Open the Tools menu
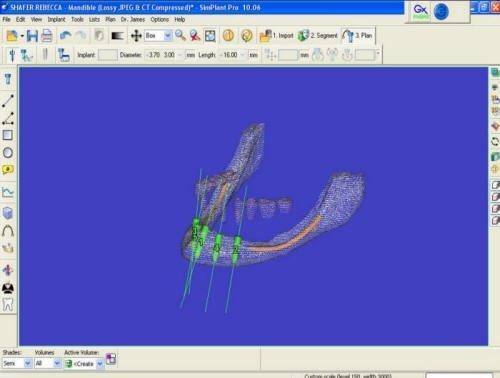This screenshot has height=378, width=500. (x=77, y=19)
